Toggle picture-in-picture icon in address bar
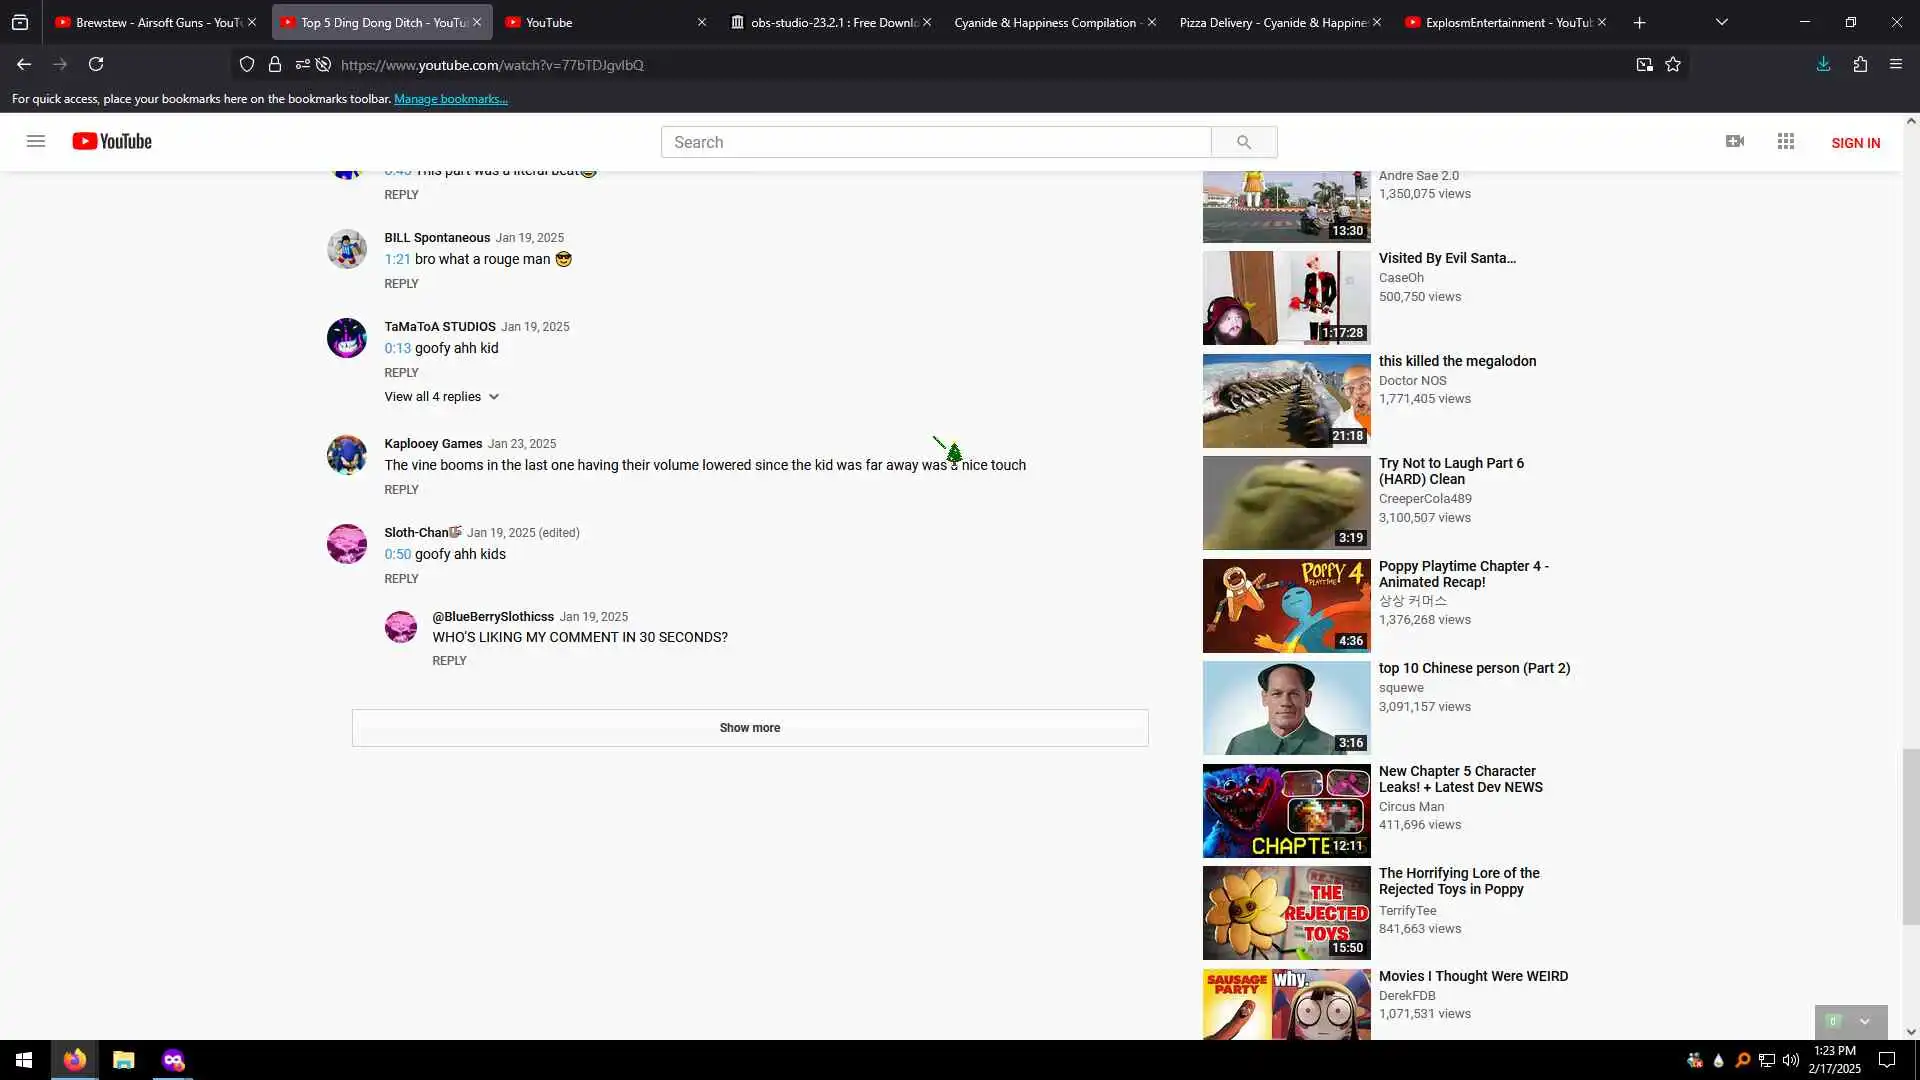This screenshot has height=1080, width=1920. [x=1644, y=65]
